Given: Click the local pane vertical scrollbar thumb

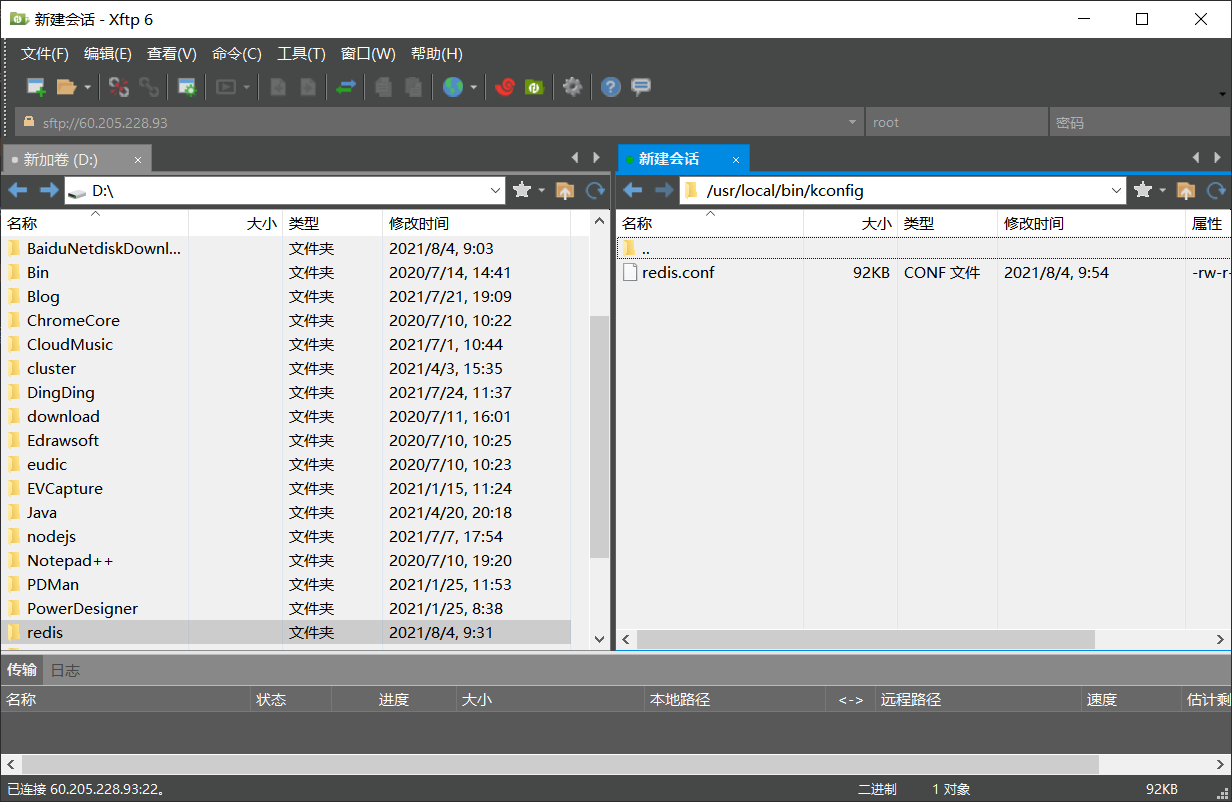Looking at the screenshot, I should pyautogui.click(x=599, y=436).
